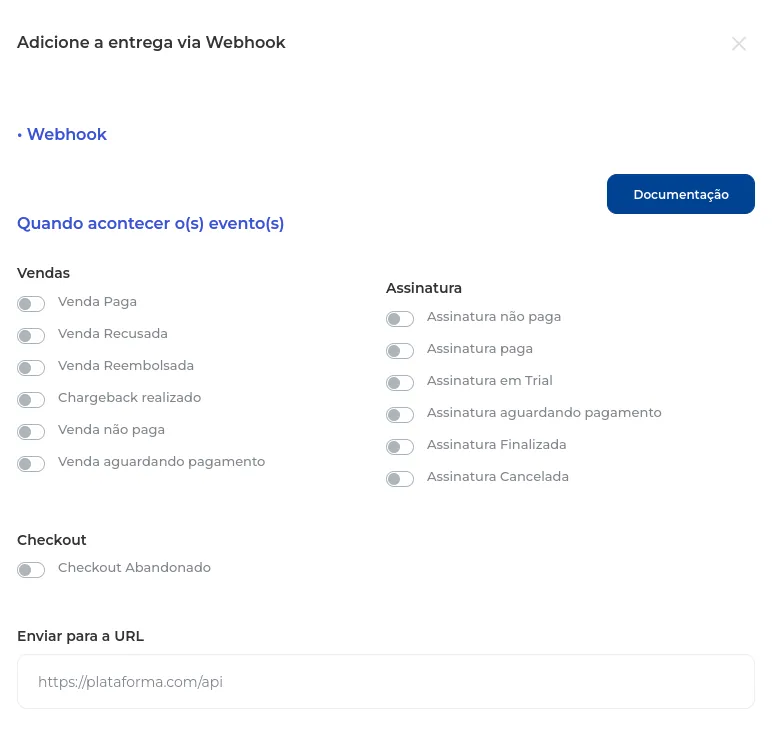
Task: Click 'Adicione a entrega via Webhook' title
Action: pos(151,42)
